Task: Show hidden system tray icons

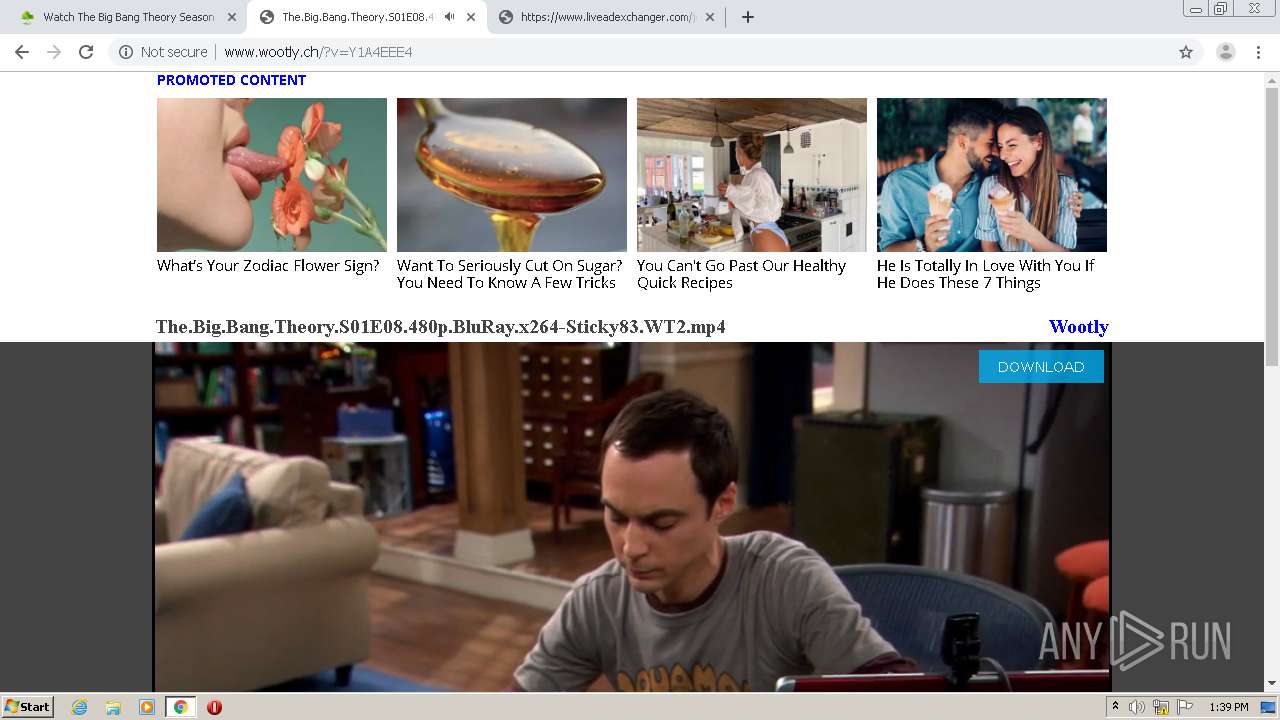Action: click(1115, 707)
